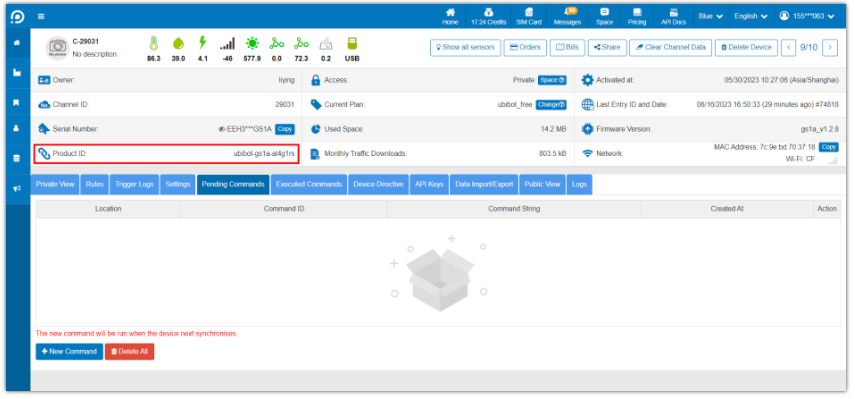Open the English language dropdown
855x399 pixels.
click(x=750, y=16)
